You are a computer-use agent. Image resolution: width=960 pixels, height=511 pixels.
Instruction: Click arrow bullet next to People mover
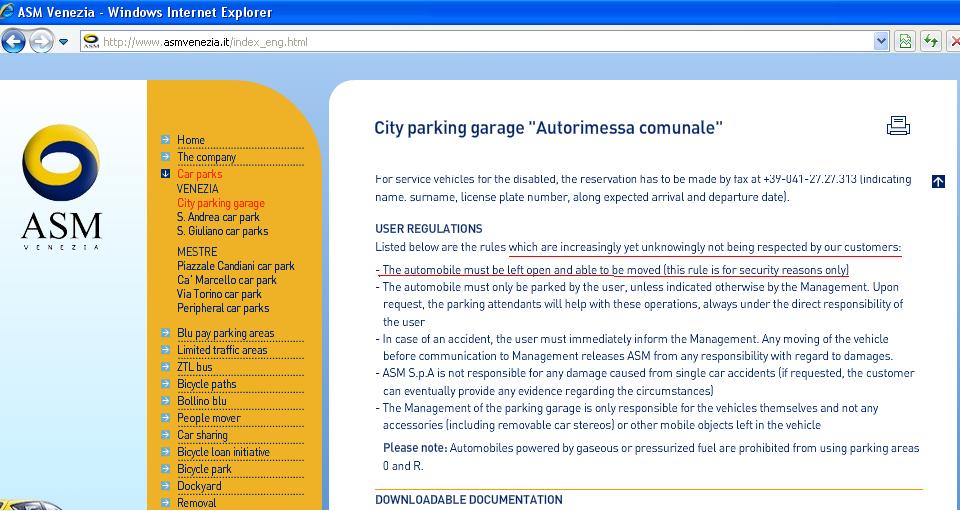[165, 418]
